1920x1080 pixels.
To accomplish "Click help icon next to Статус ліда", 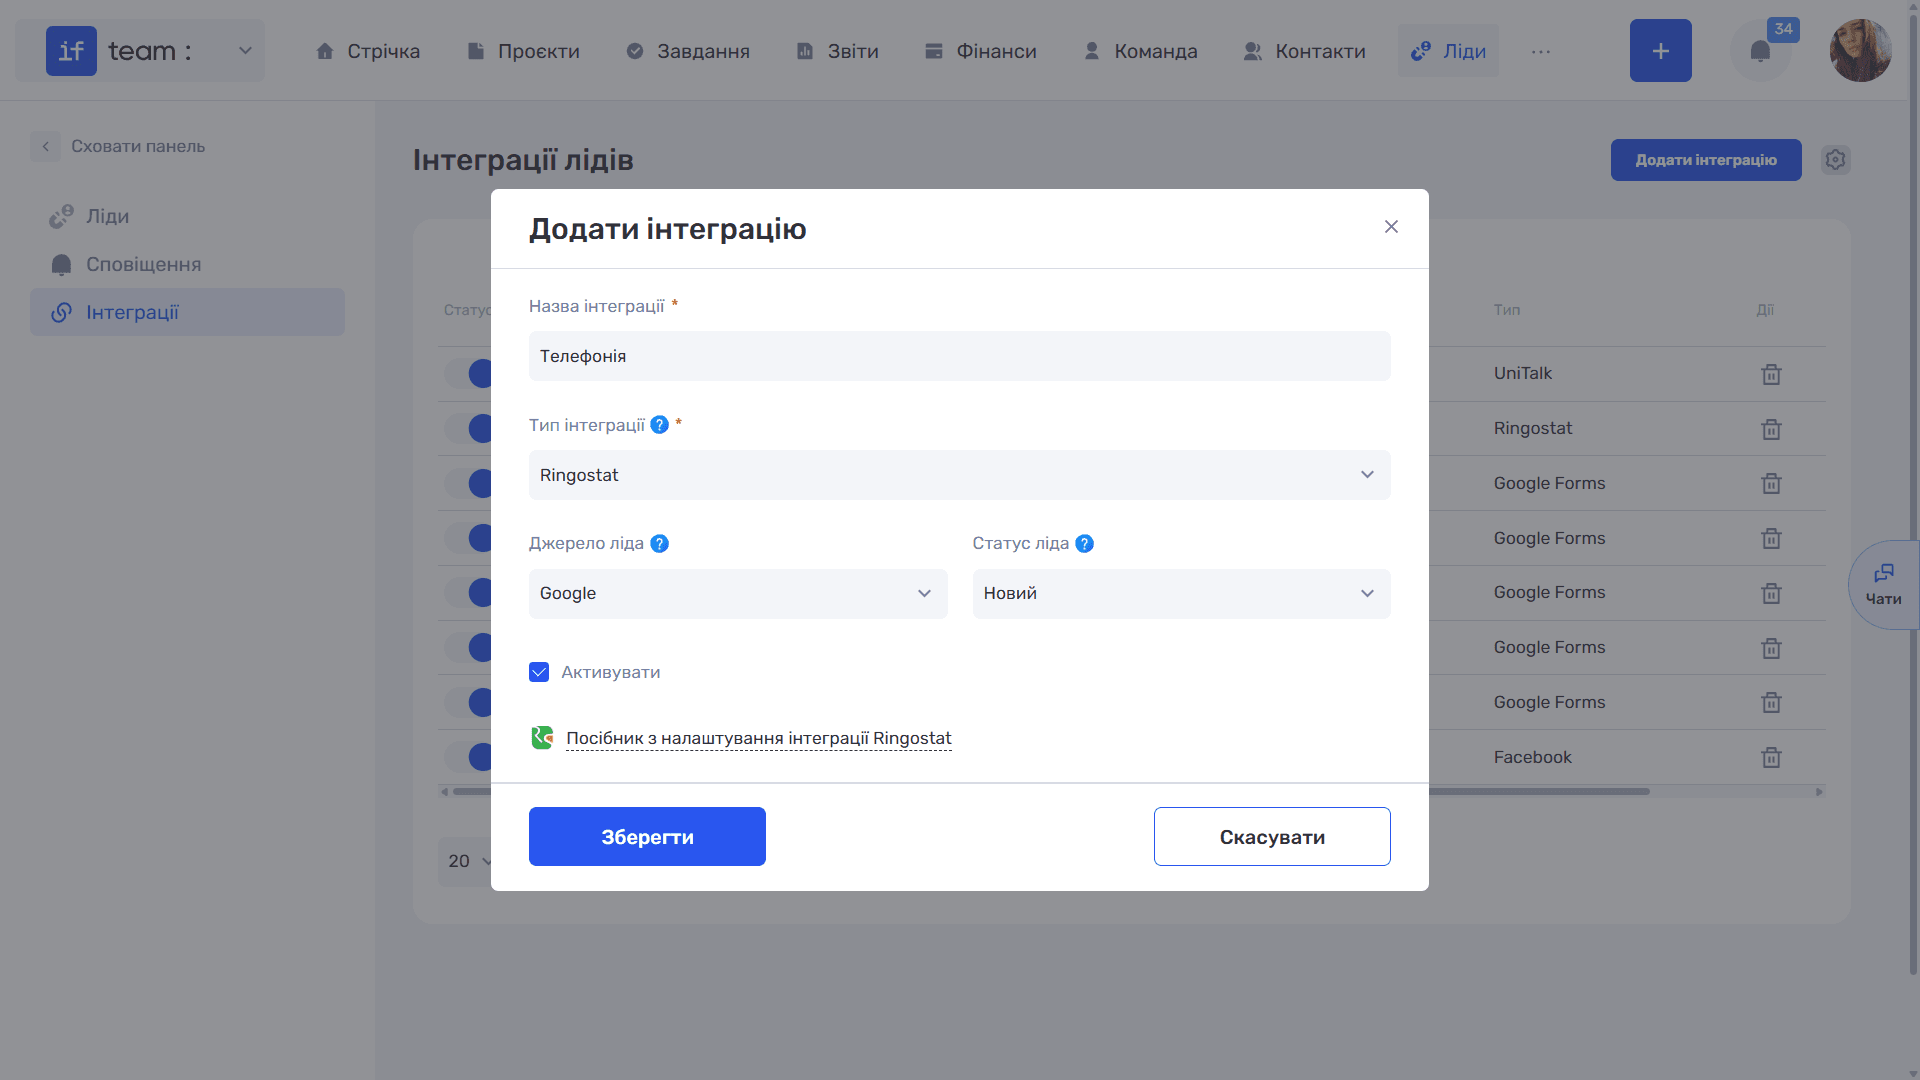I will [1084, 543].
